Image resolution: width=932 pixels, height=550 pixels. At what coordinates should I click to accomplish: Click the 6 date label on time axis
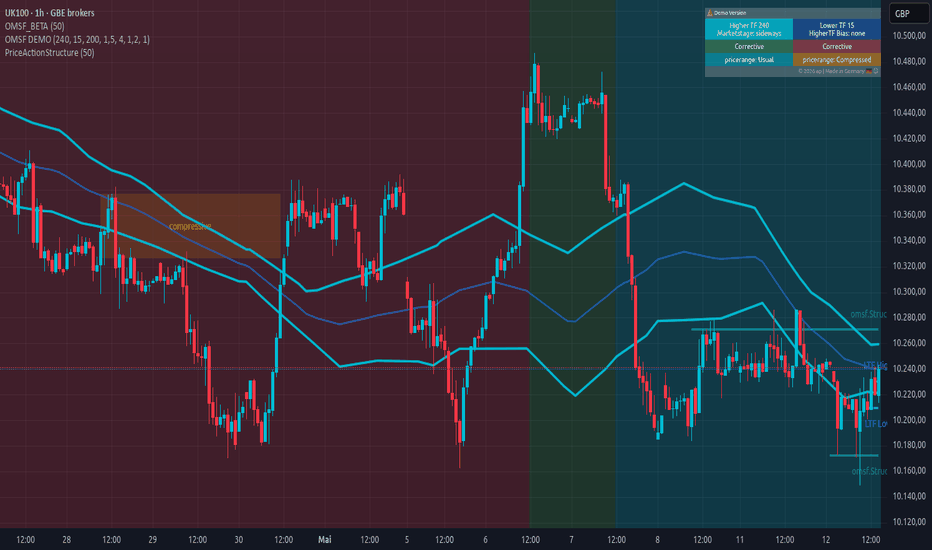[x=486, y=539]
